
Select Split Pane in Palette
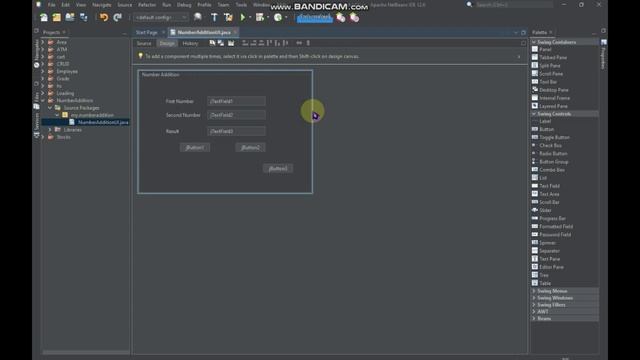pos(546,66)
